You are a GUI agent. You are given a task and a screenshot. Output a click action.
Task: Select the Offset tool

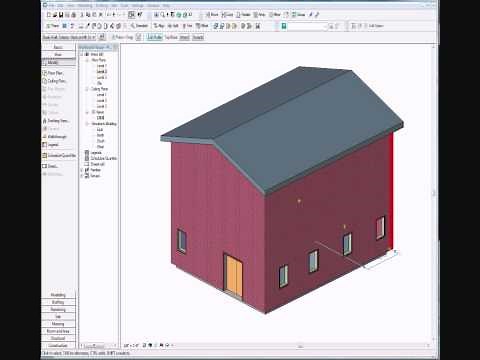202,26
